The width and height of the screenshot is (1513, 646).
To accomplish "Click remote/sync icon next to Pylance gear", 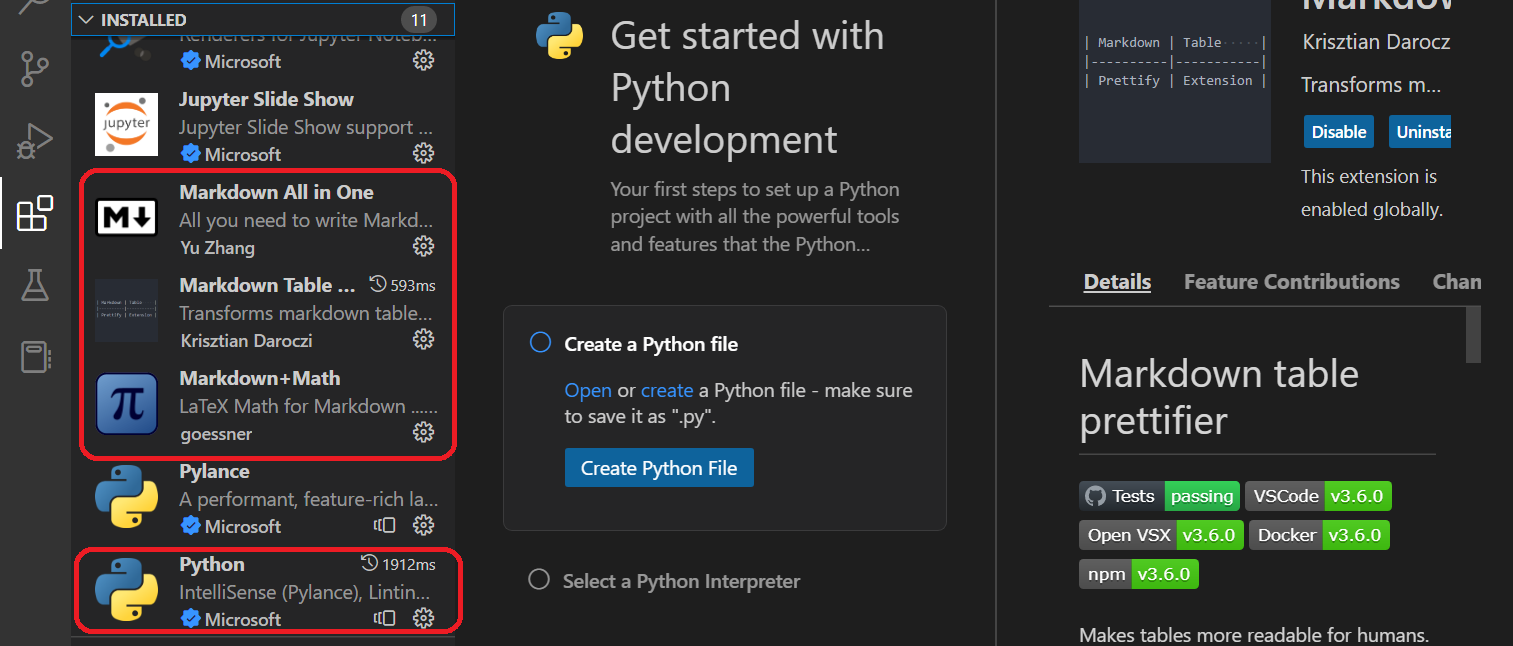I will click(385, 526).
